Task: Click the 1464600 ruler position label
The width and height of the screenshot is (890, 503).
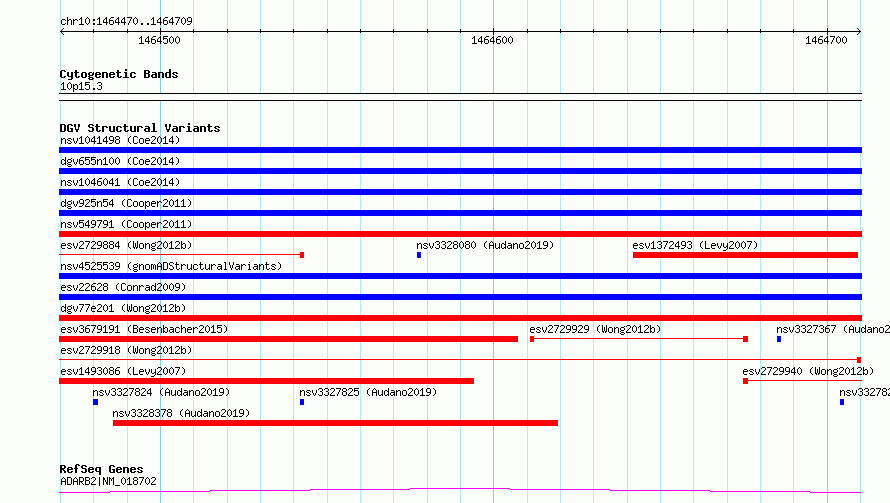Action: (492, 40)
